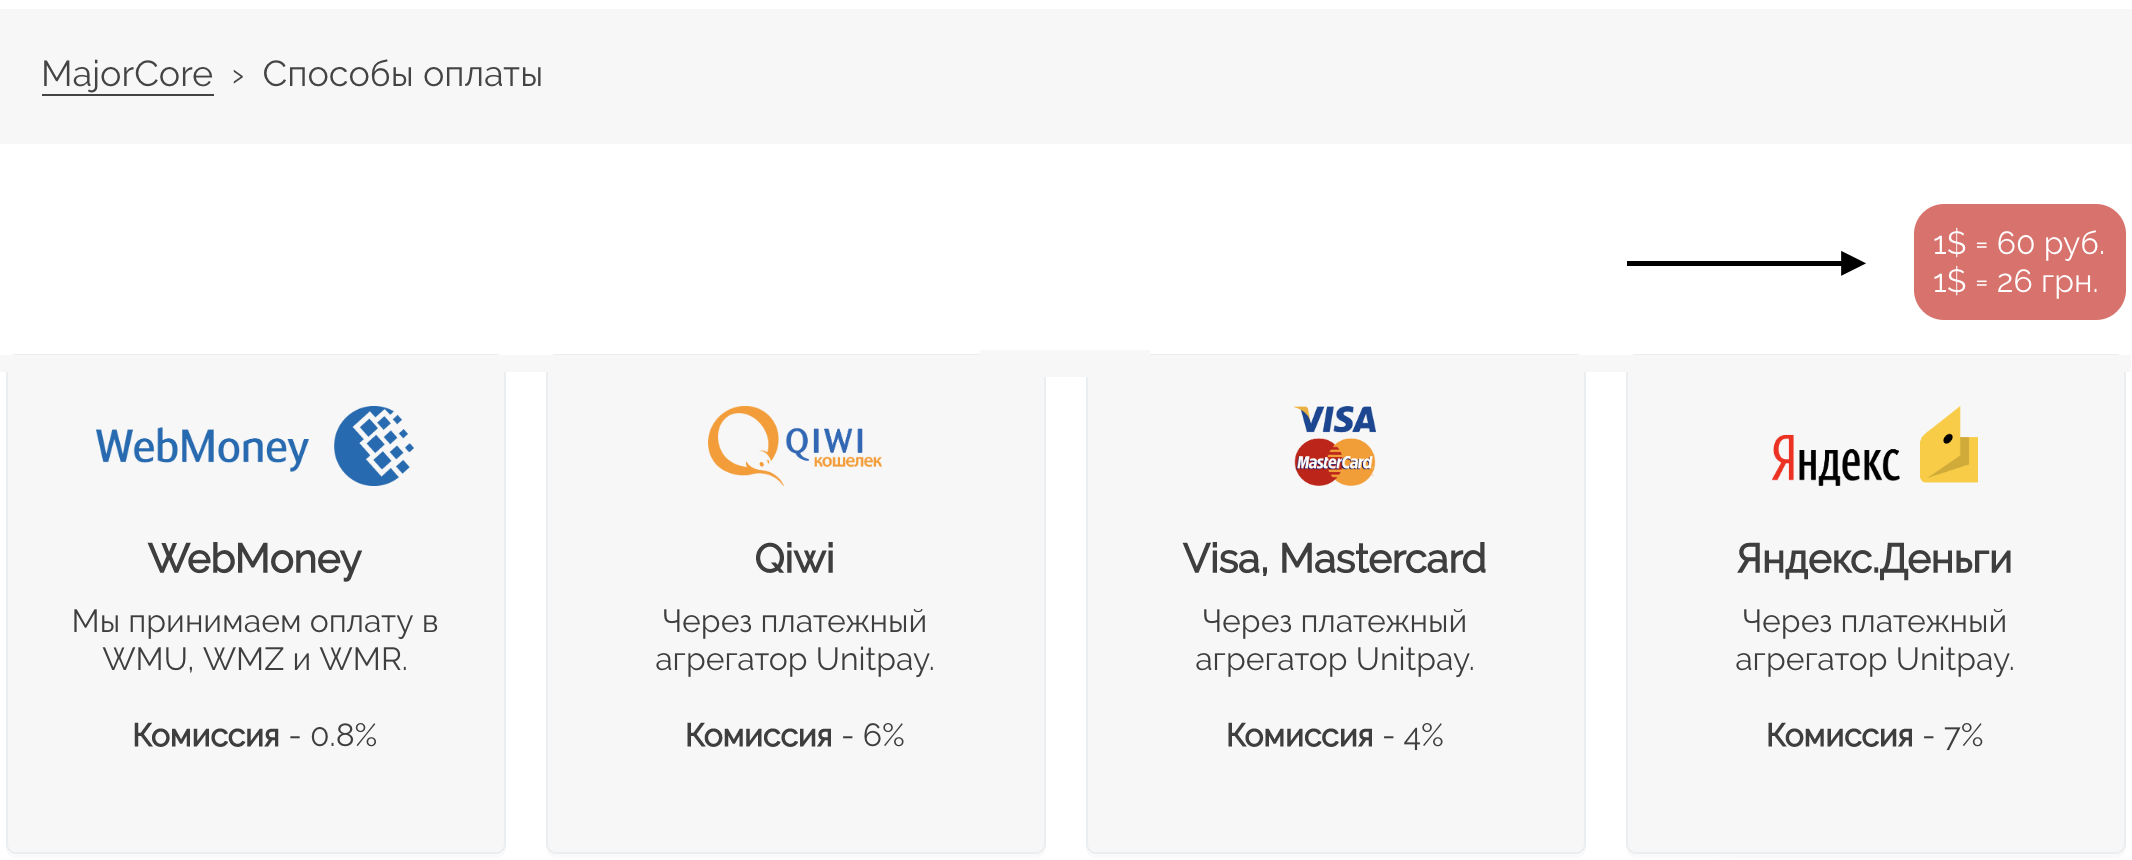Pick the Яндекс.Деньги payment title
2132x860 pixels.
click(x=1875, y=559)
